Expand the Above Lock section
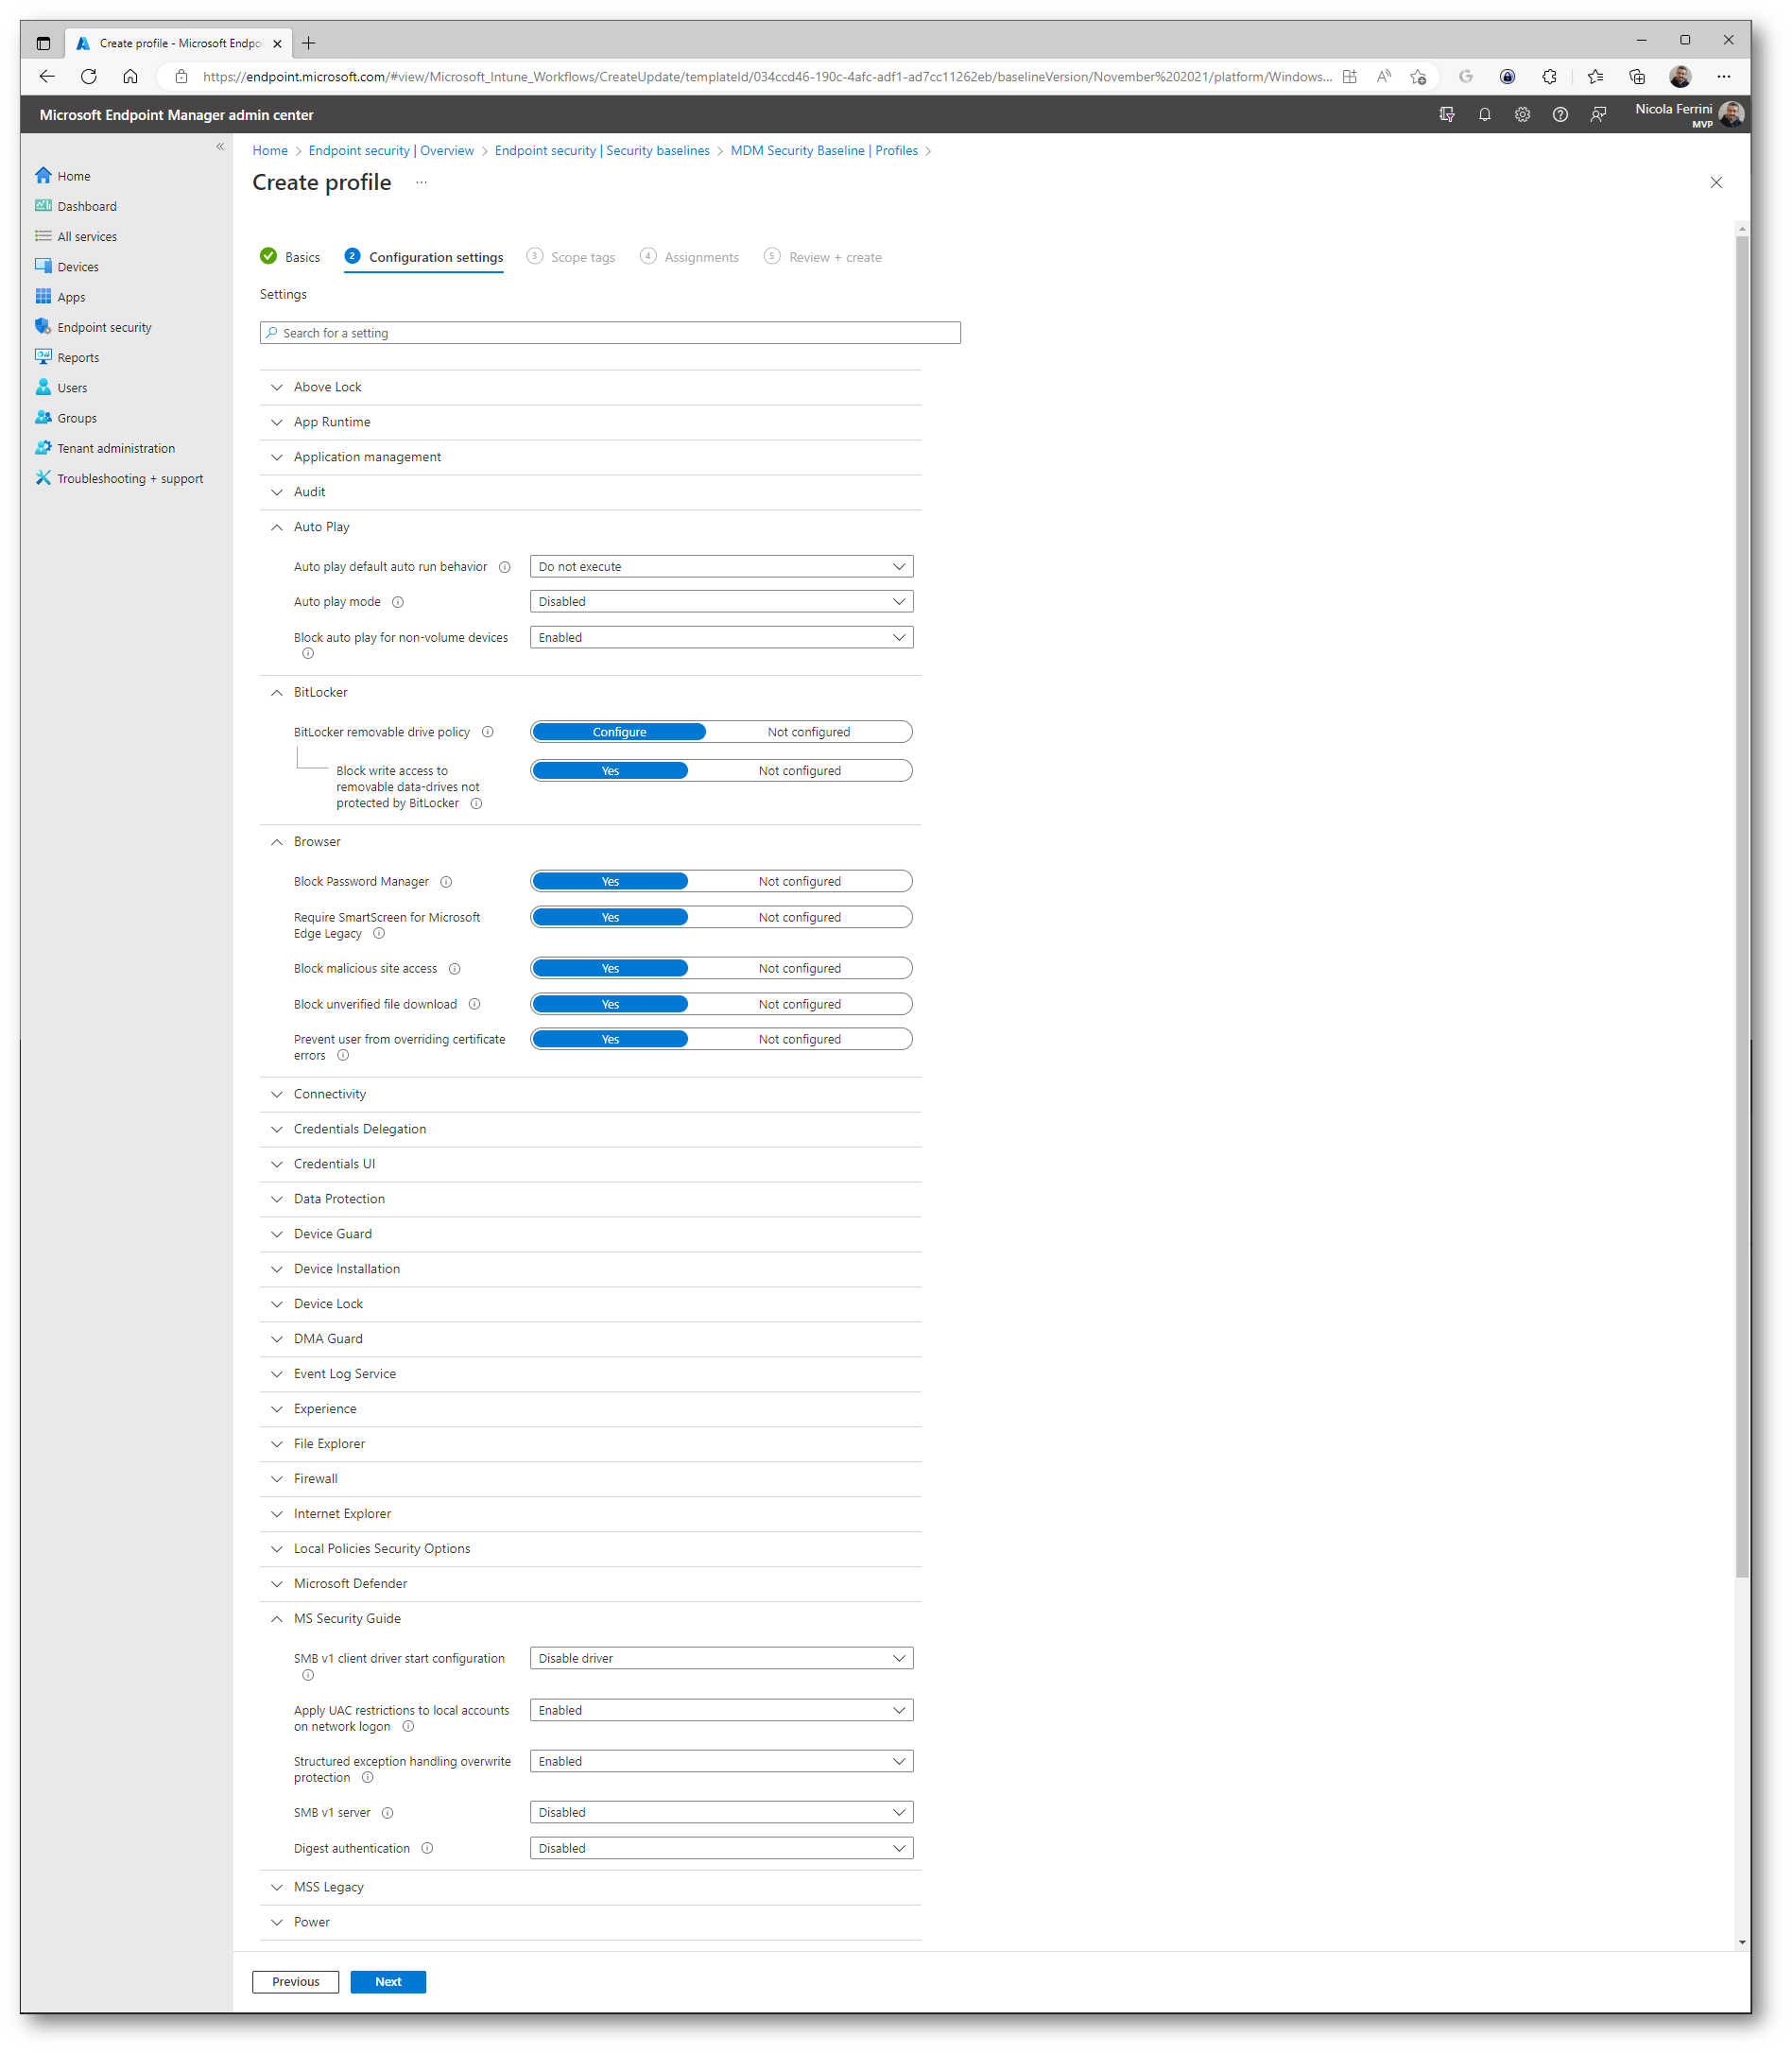1792x2054 pixels. coord(590,387)
